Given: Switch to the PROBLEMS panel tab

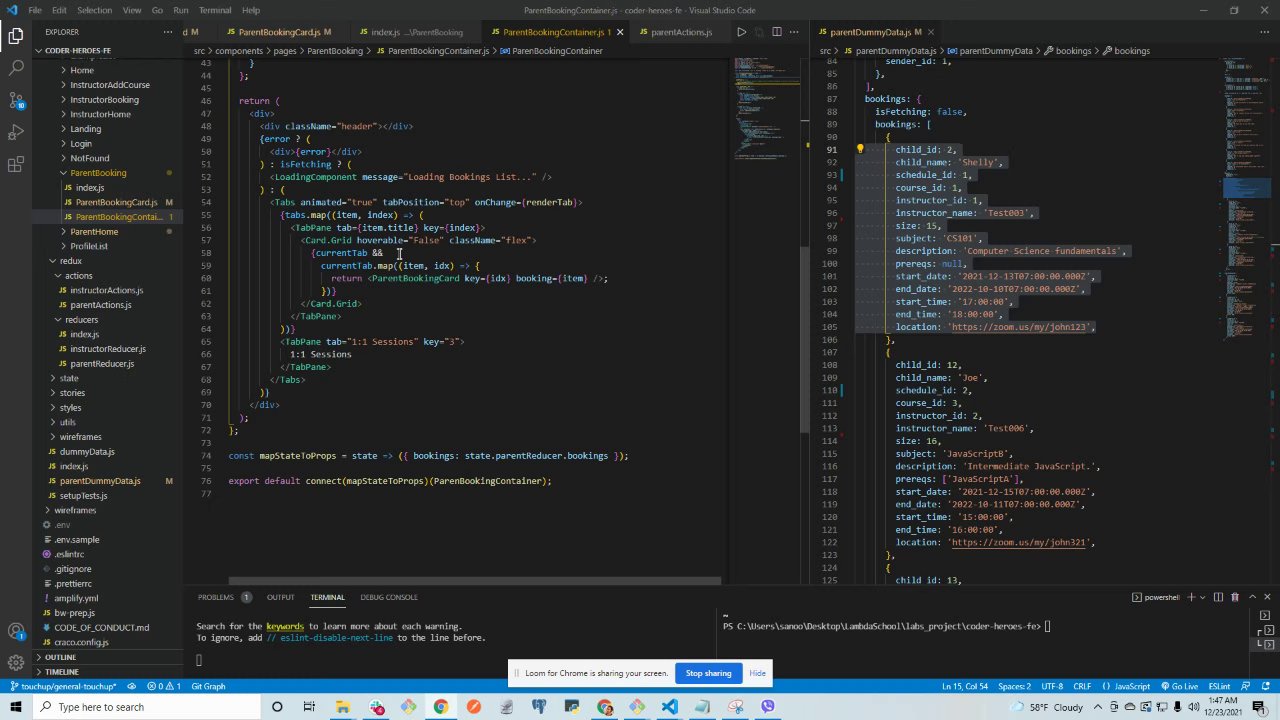Looking at the screenshot, I should click(x=215, y=597).
